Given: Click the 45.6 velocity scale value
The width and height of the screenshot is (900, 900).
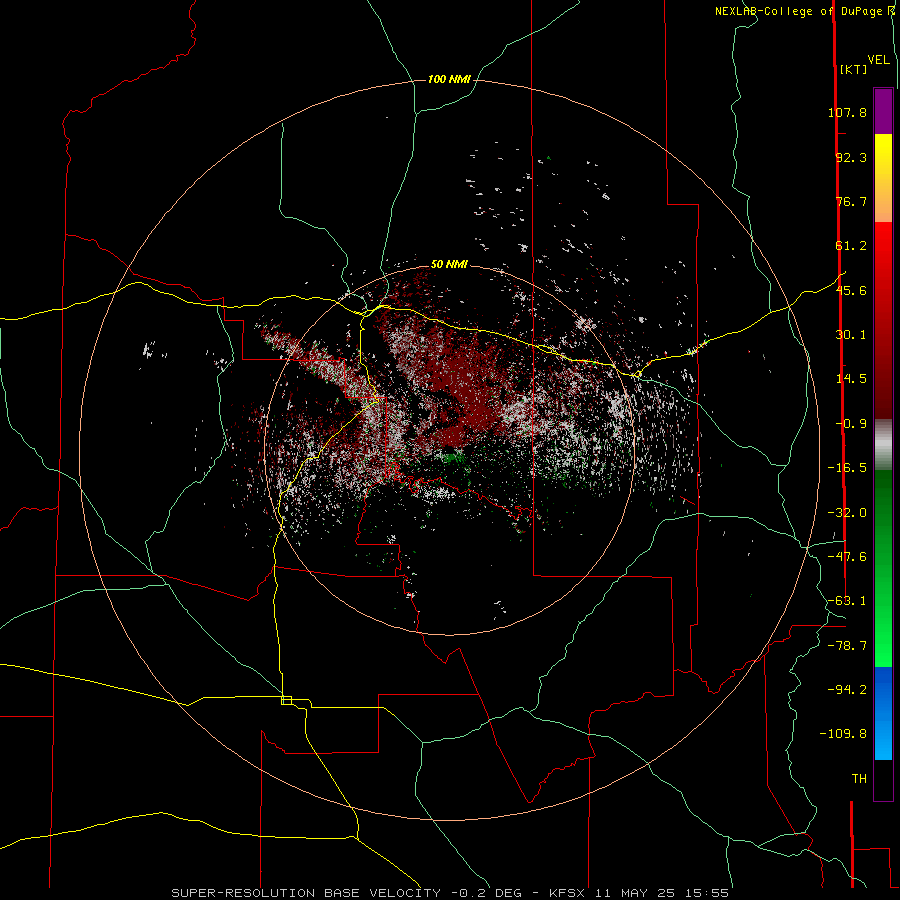Looking at the screenshot, I should 851,290.
